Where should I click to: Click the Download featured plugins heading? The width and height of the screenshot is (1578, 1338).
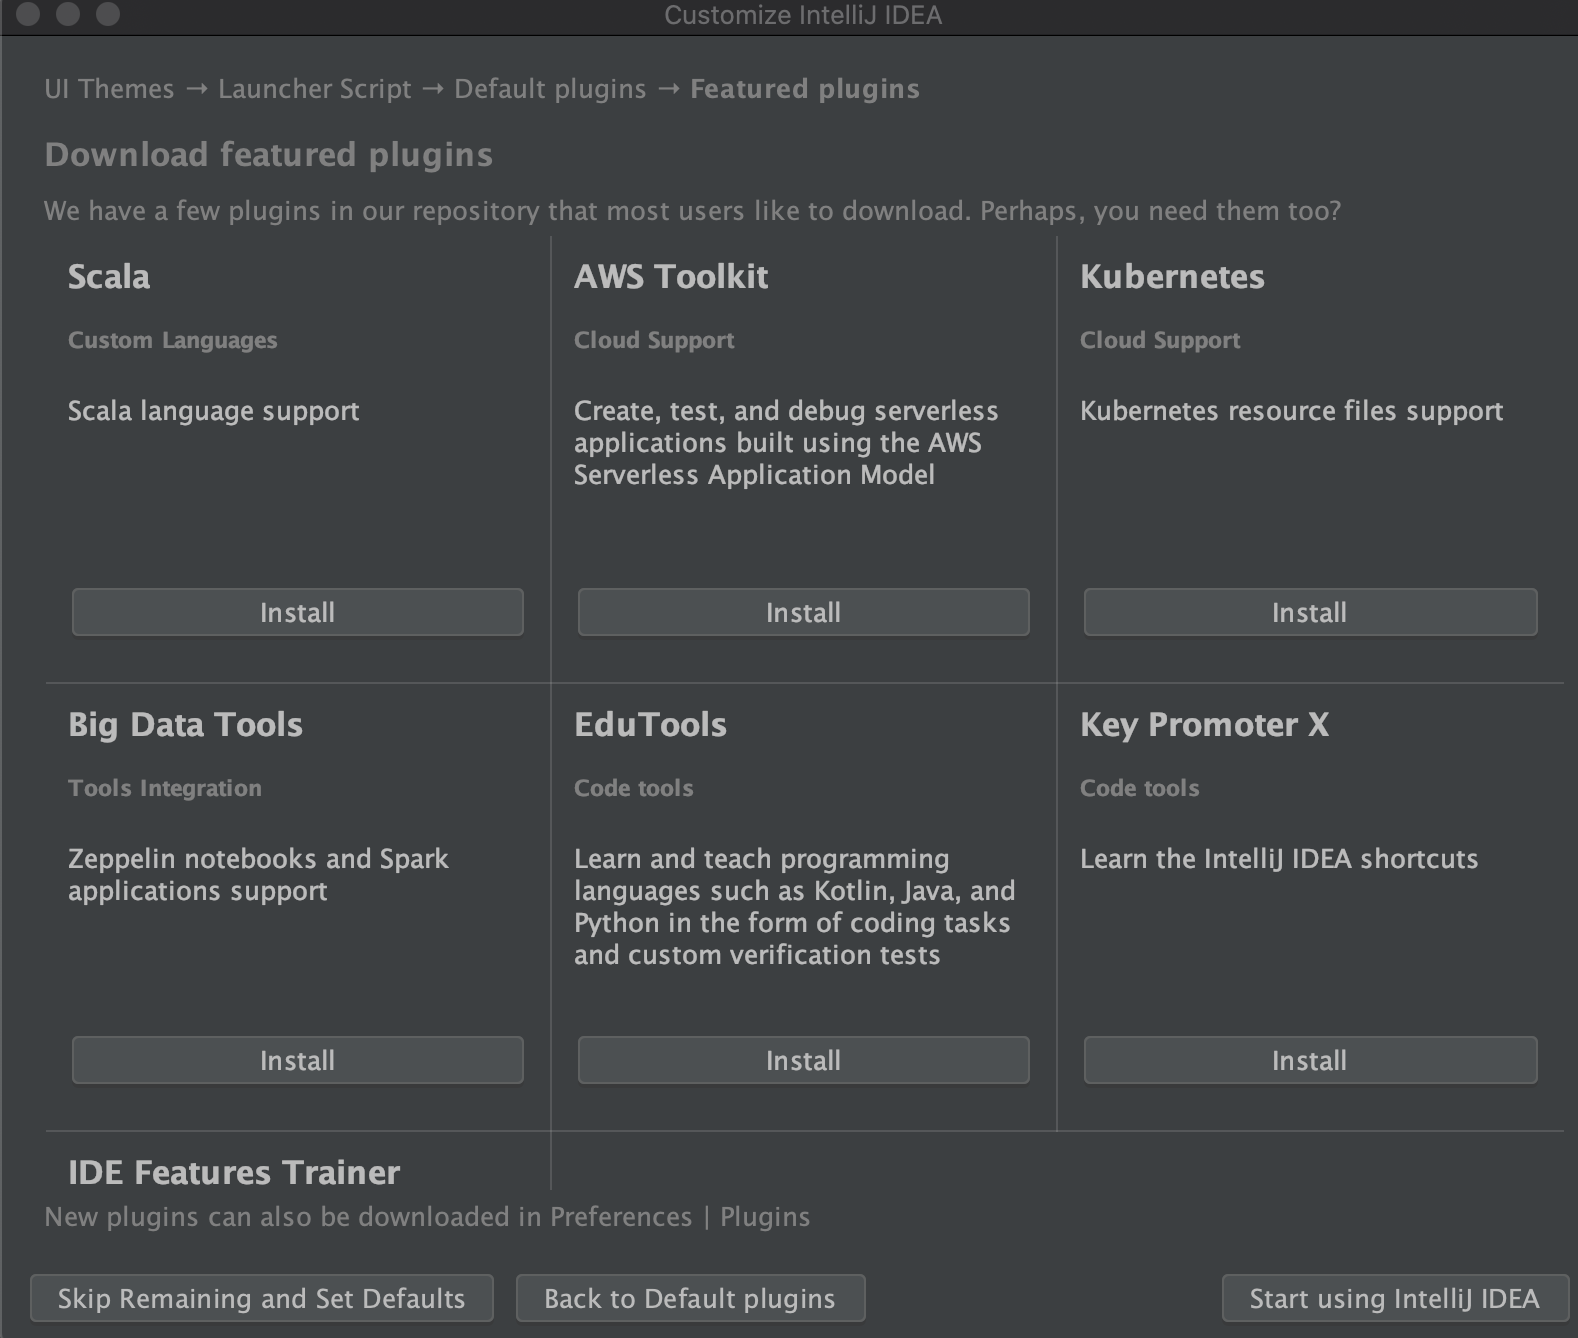pos(268,155)
